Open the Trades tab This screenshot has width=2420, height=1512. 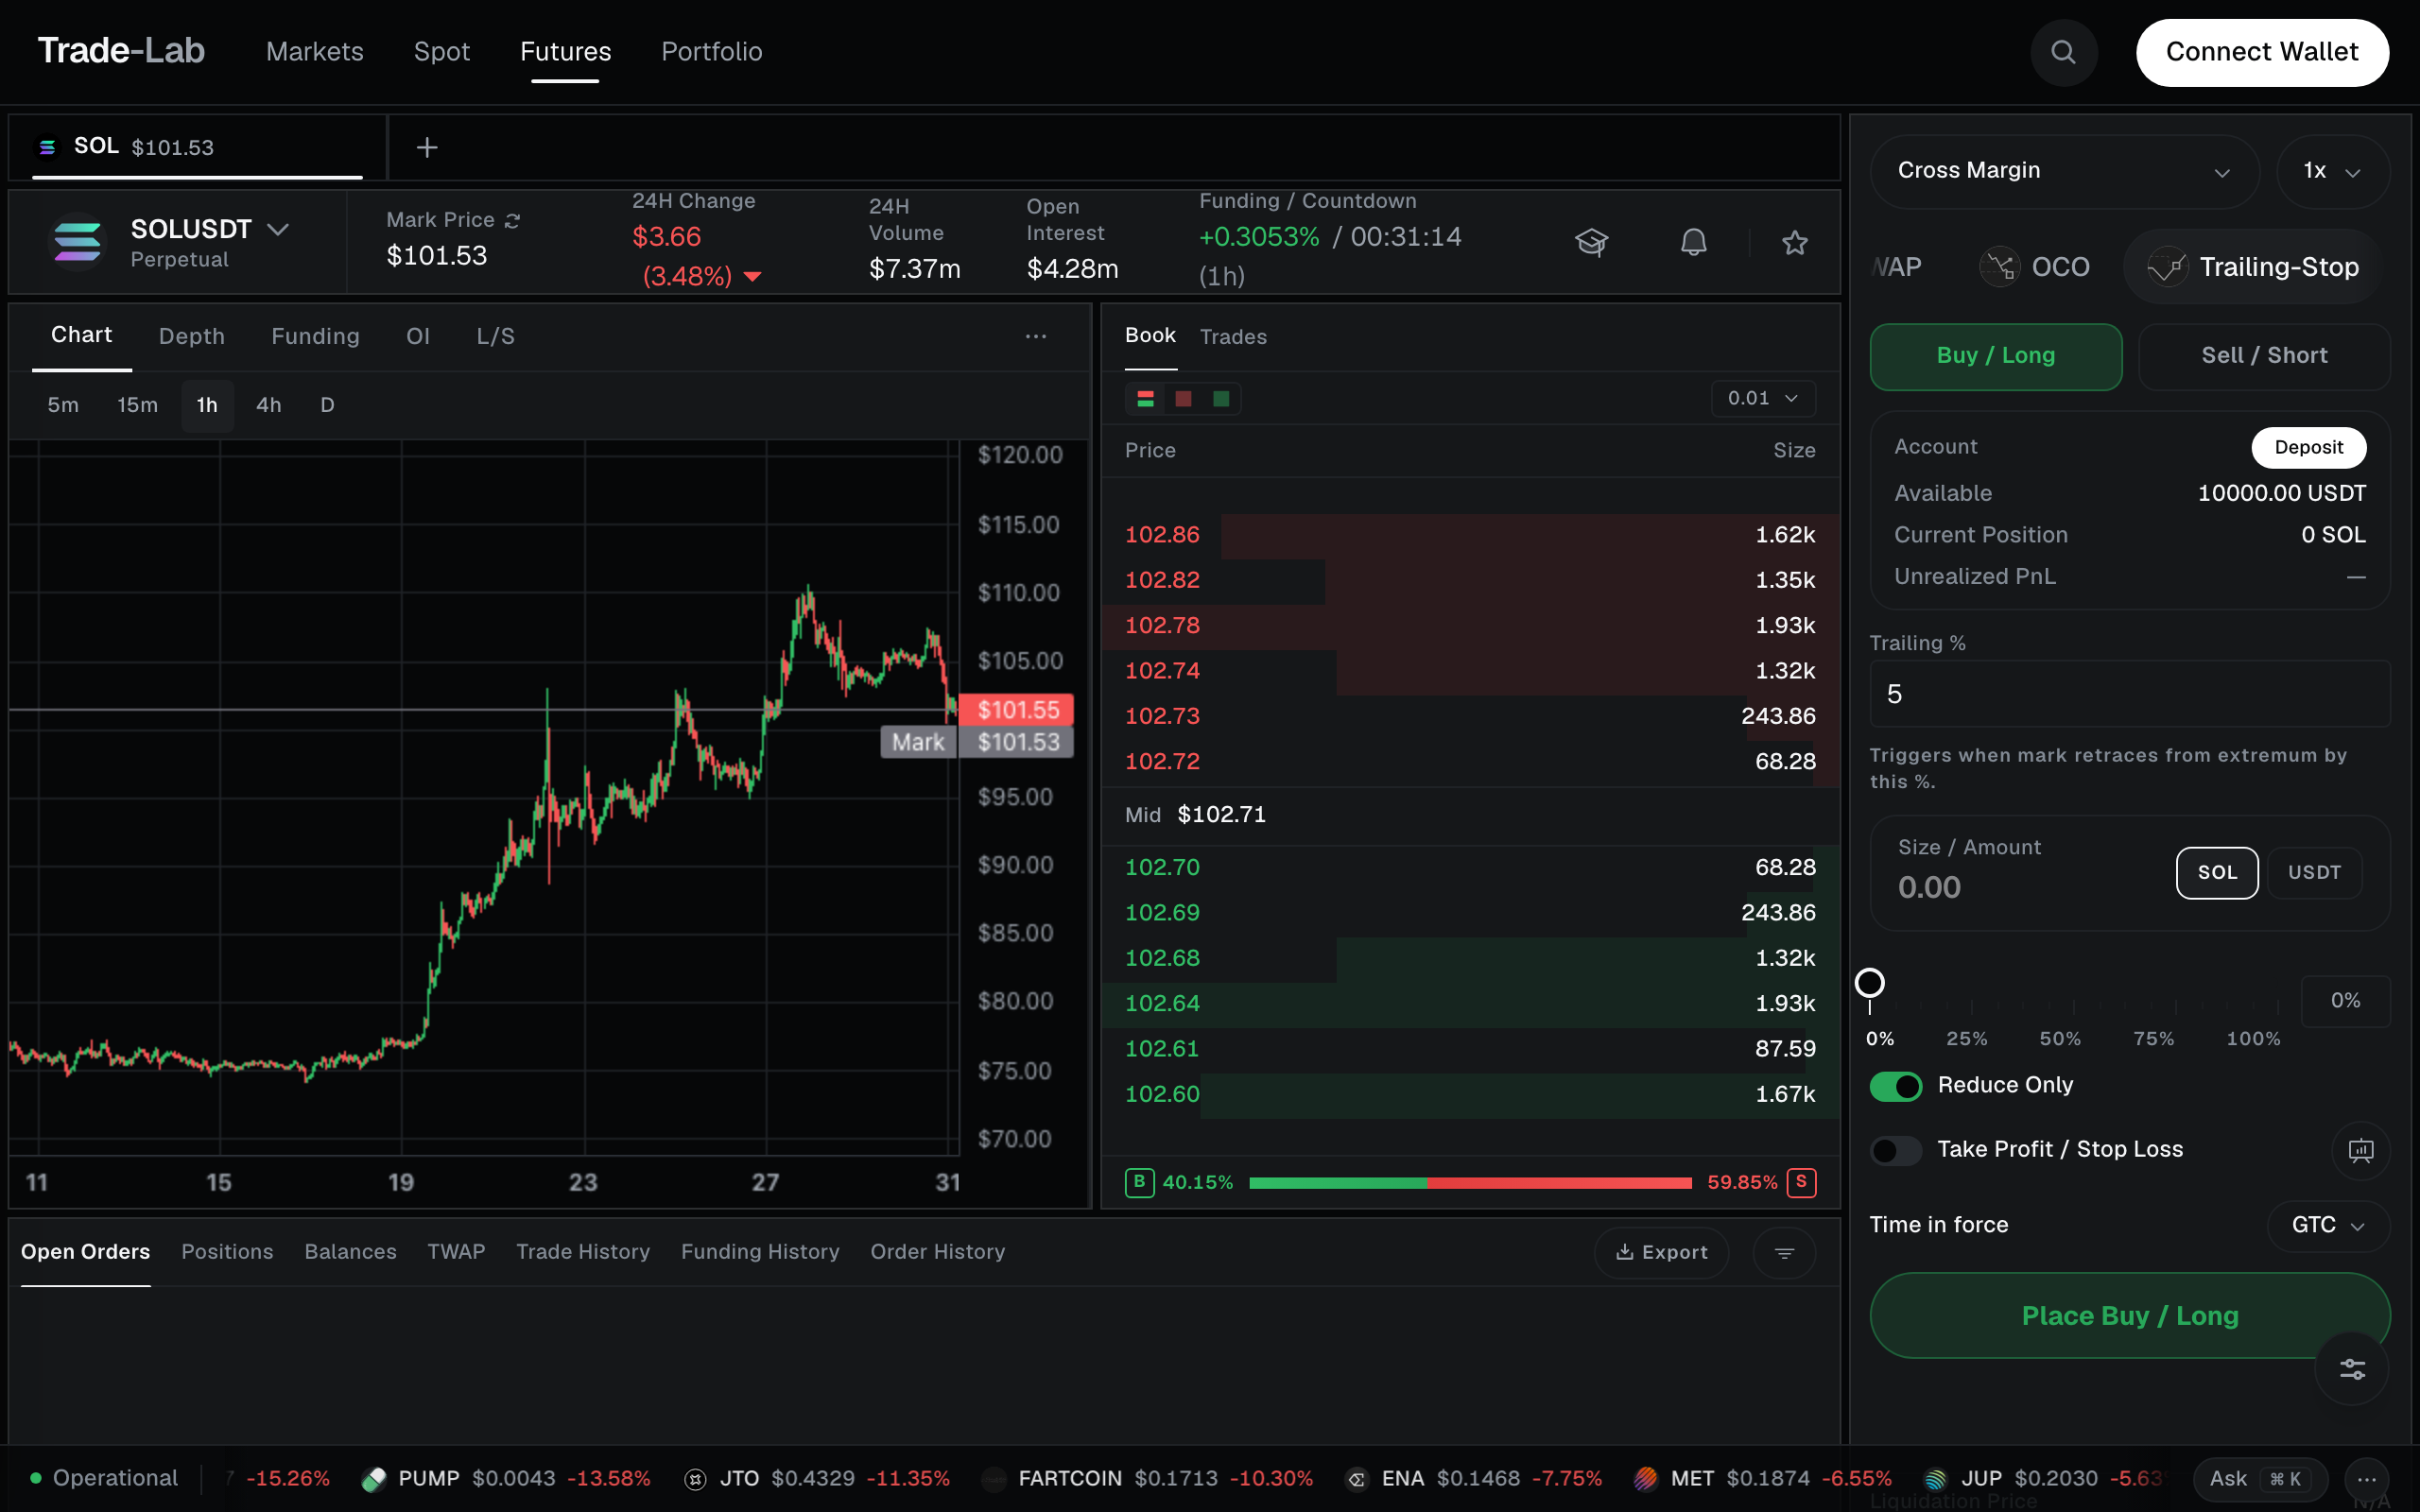[1233, 337]
